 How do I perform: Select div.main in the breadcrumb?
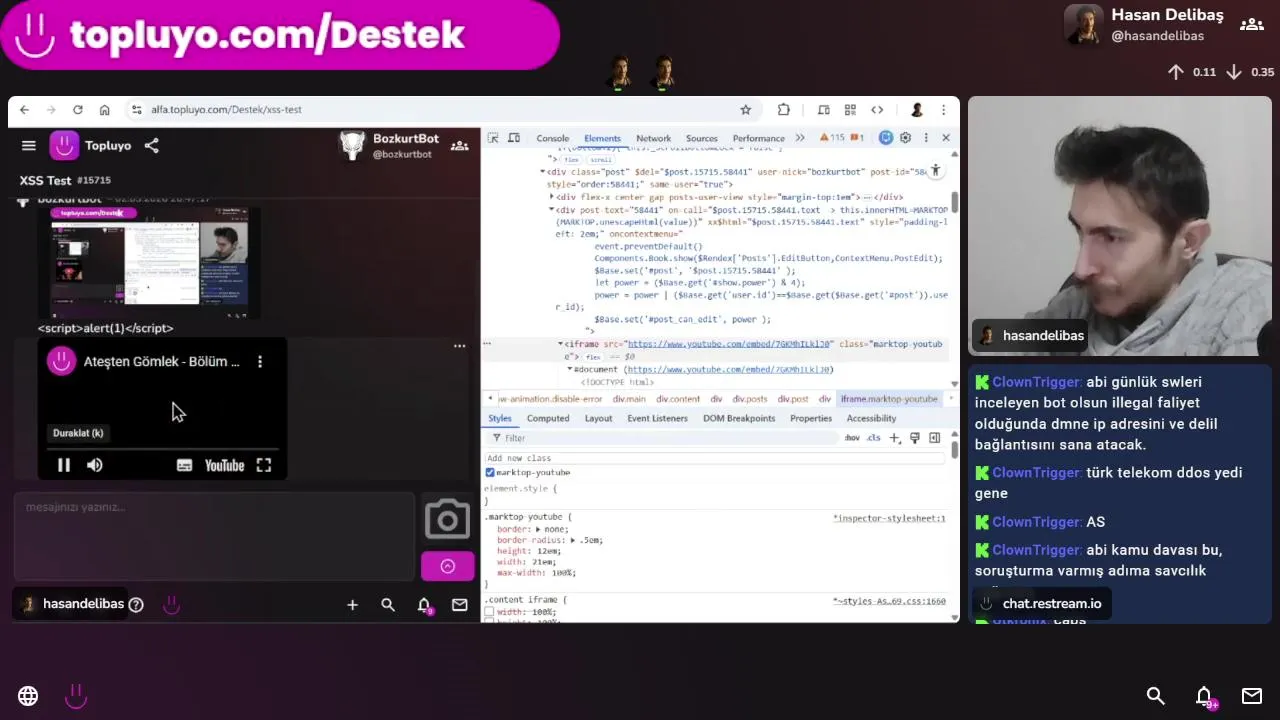(629, 399)
